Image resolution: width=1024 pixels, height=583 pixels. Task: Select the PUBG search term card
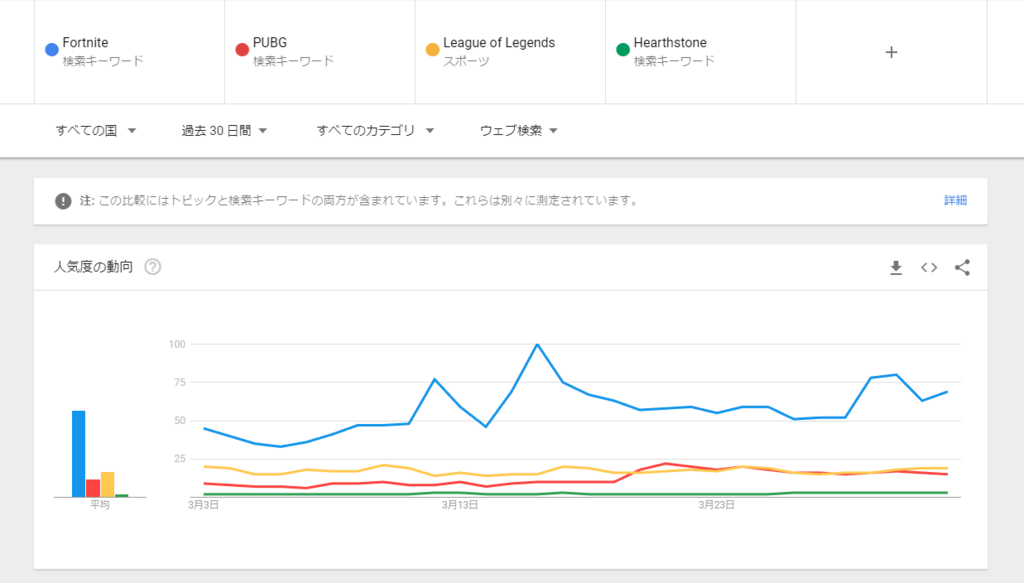(x=320, y=52)
